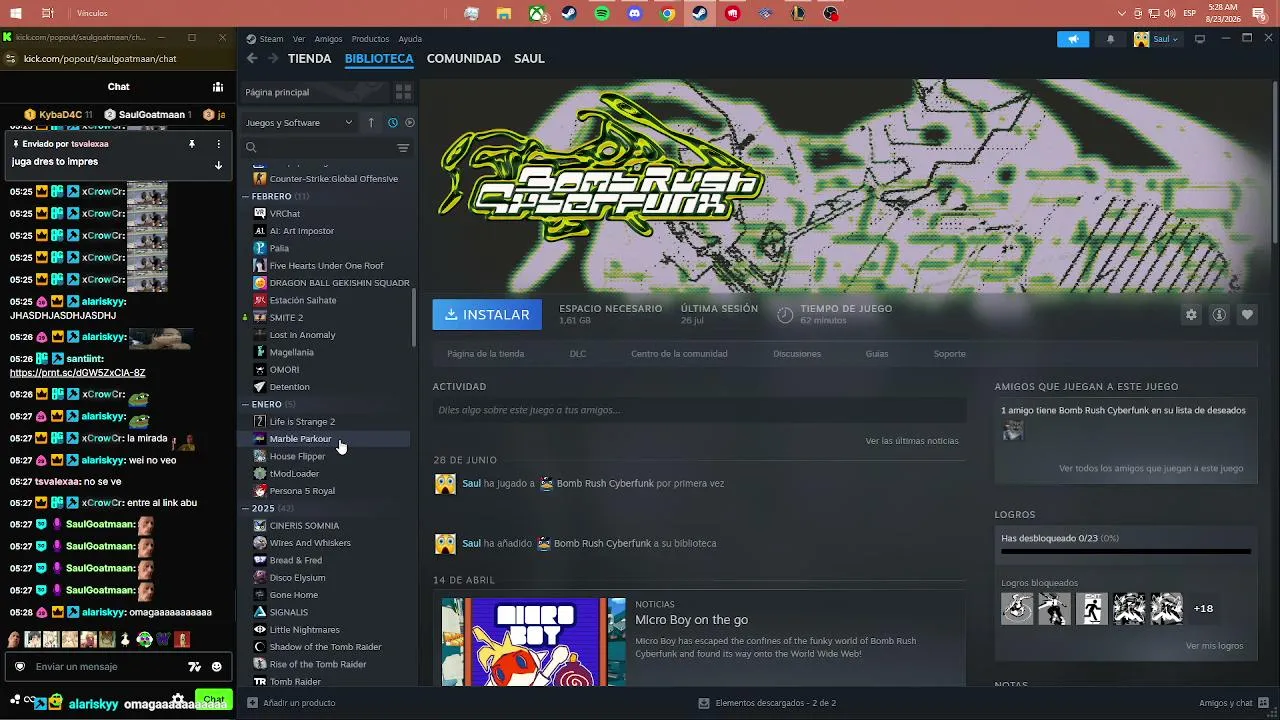Click the Steam announcements megaphone button

pyautogui.click(x=1073, y=39)
